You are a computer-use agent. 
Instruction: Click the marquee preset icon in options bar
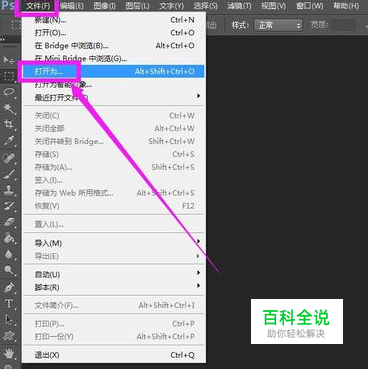(x=16, y=25)
